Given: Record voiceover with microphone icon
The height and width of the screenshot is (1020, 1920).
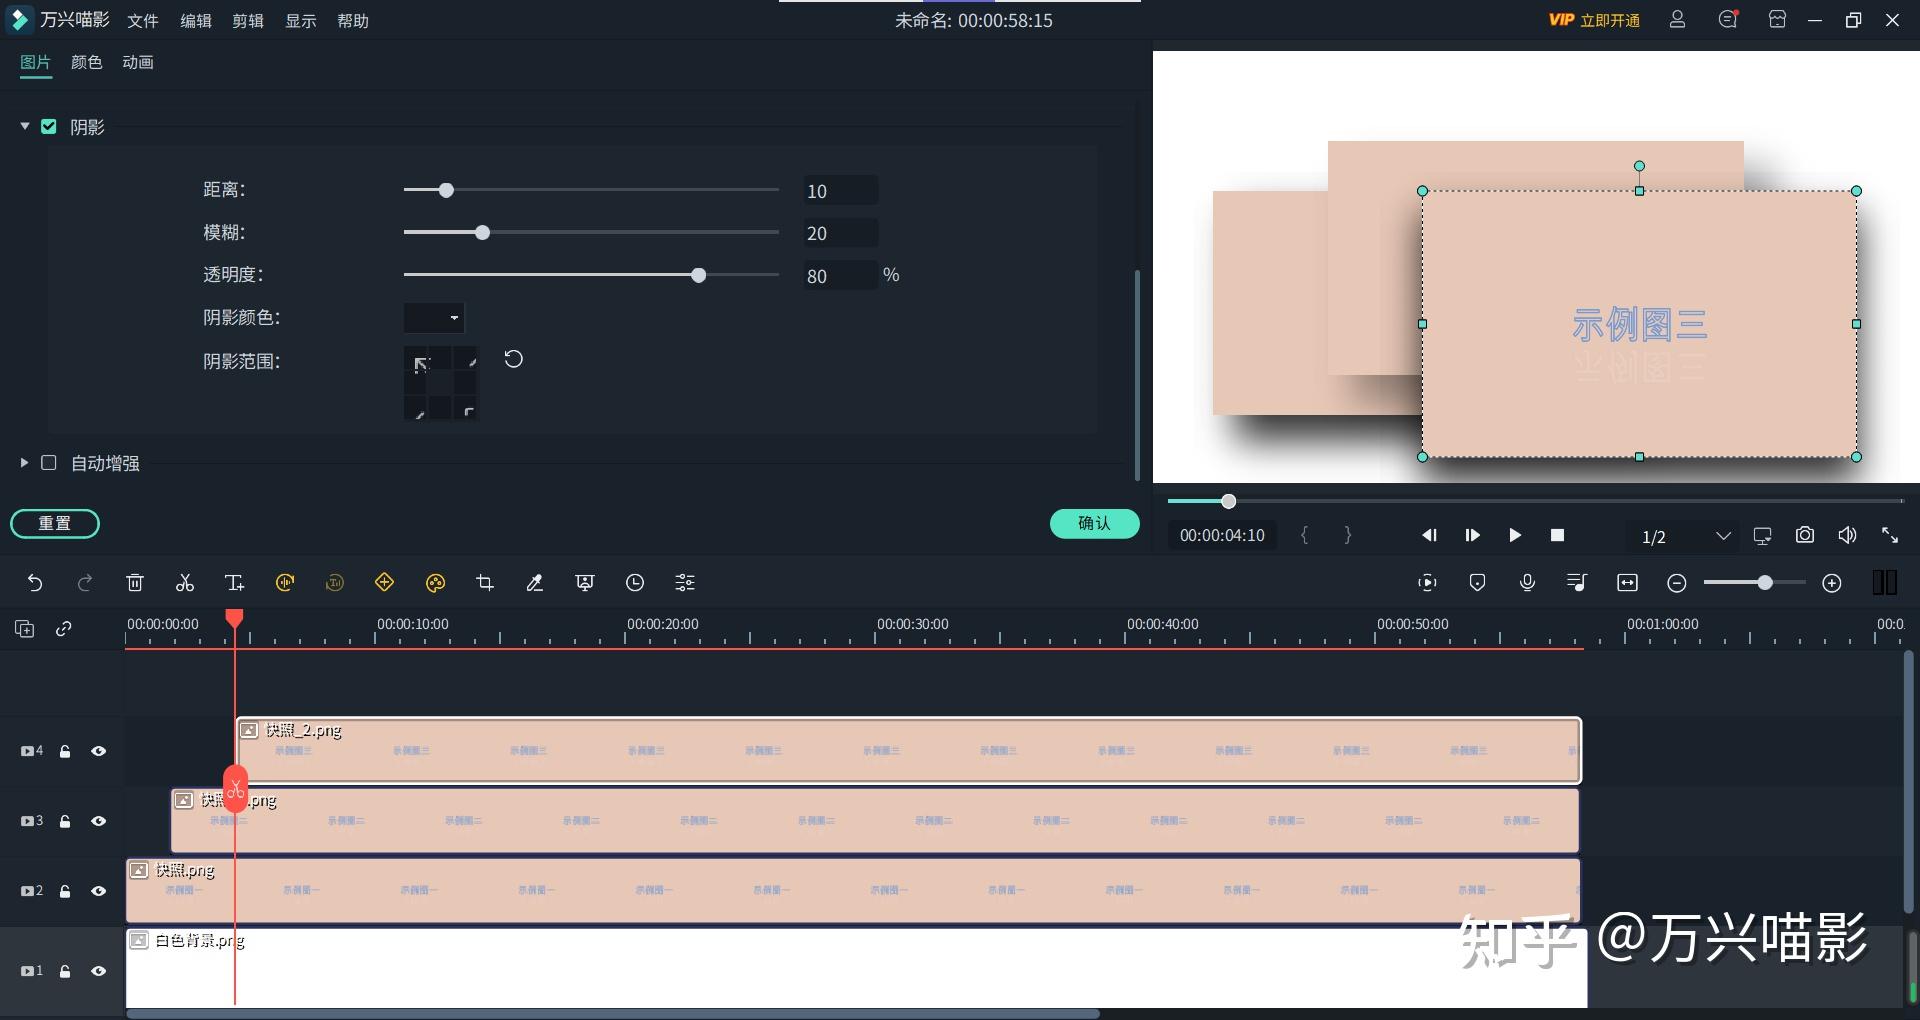Looking at the screenshot, I should coord(1527,583).
